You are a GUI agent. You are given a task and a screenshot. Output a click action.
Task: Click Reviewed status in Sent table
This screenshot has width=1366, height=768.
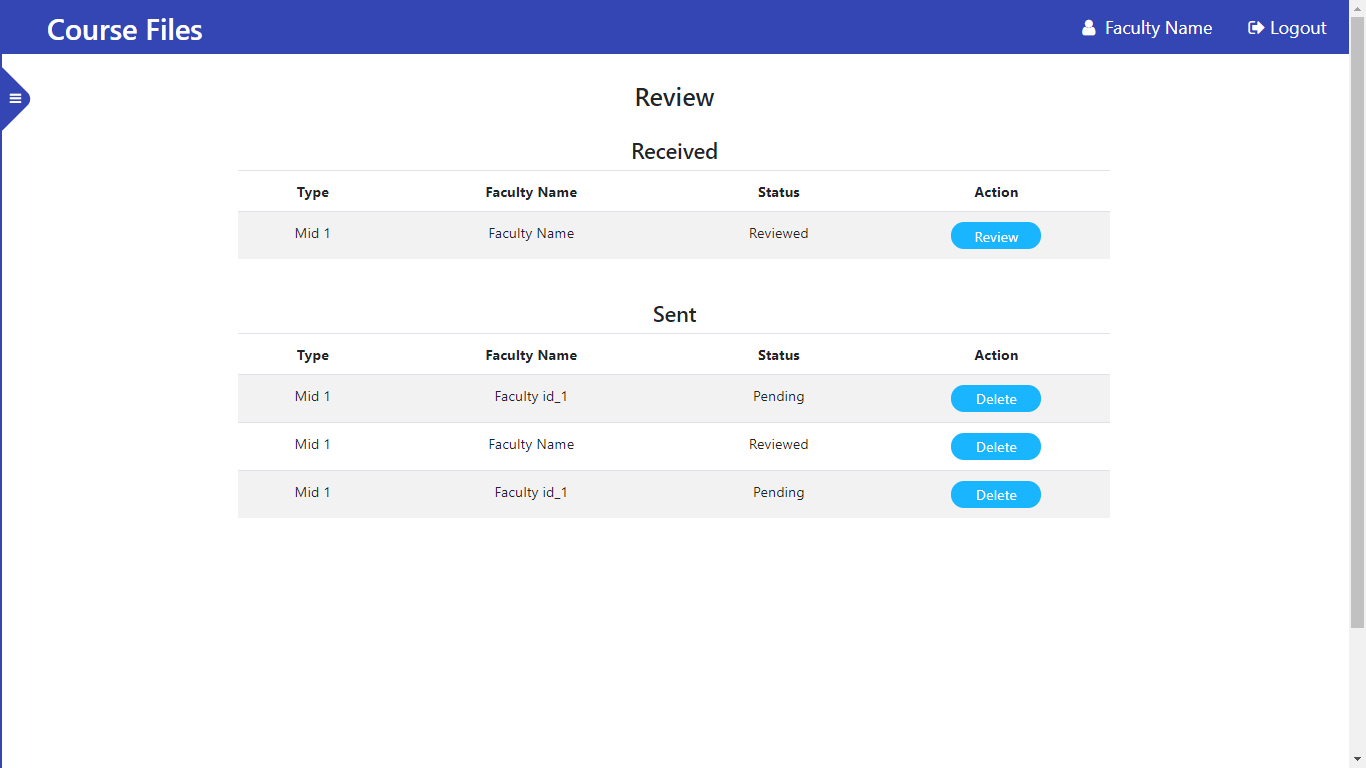(x=779, y=444)
